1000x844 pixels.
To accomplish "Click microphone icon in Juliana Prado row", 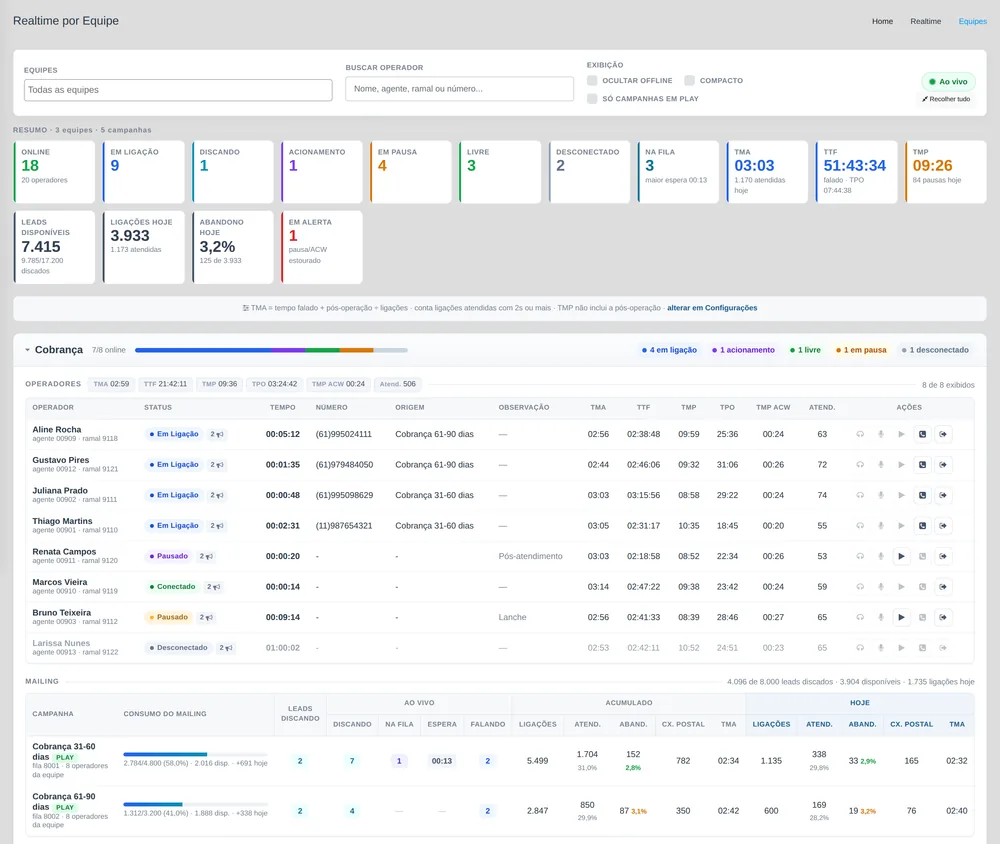I will point(881,496).
